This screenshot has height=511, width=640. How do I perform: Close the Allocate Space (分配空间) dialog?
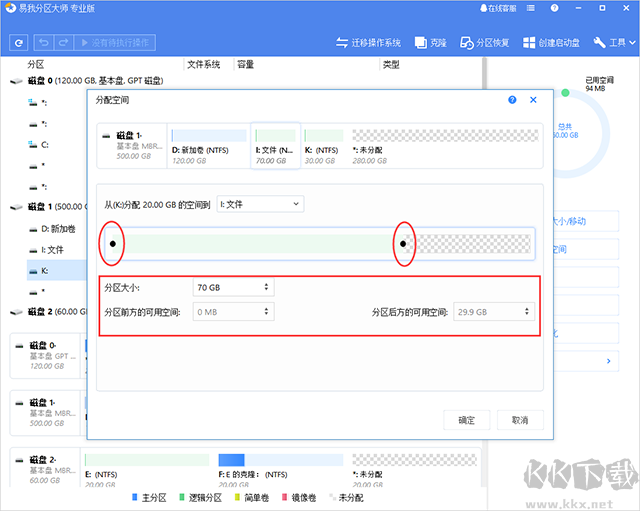[x=533, y=100]
